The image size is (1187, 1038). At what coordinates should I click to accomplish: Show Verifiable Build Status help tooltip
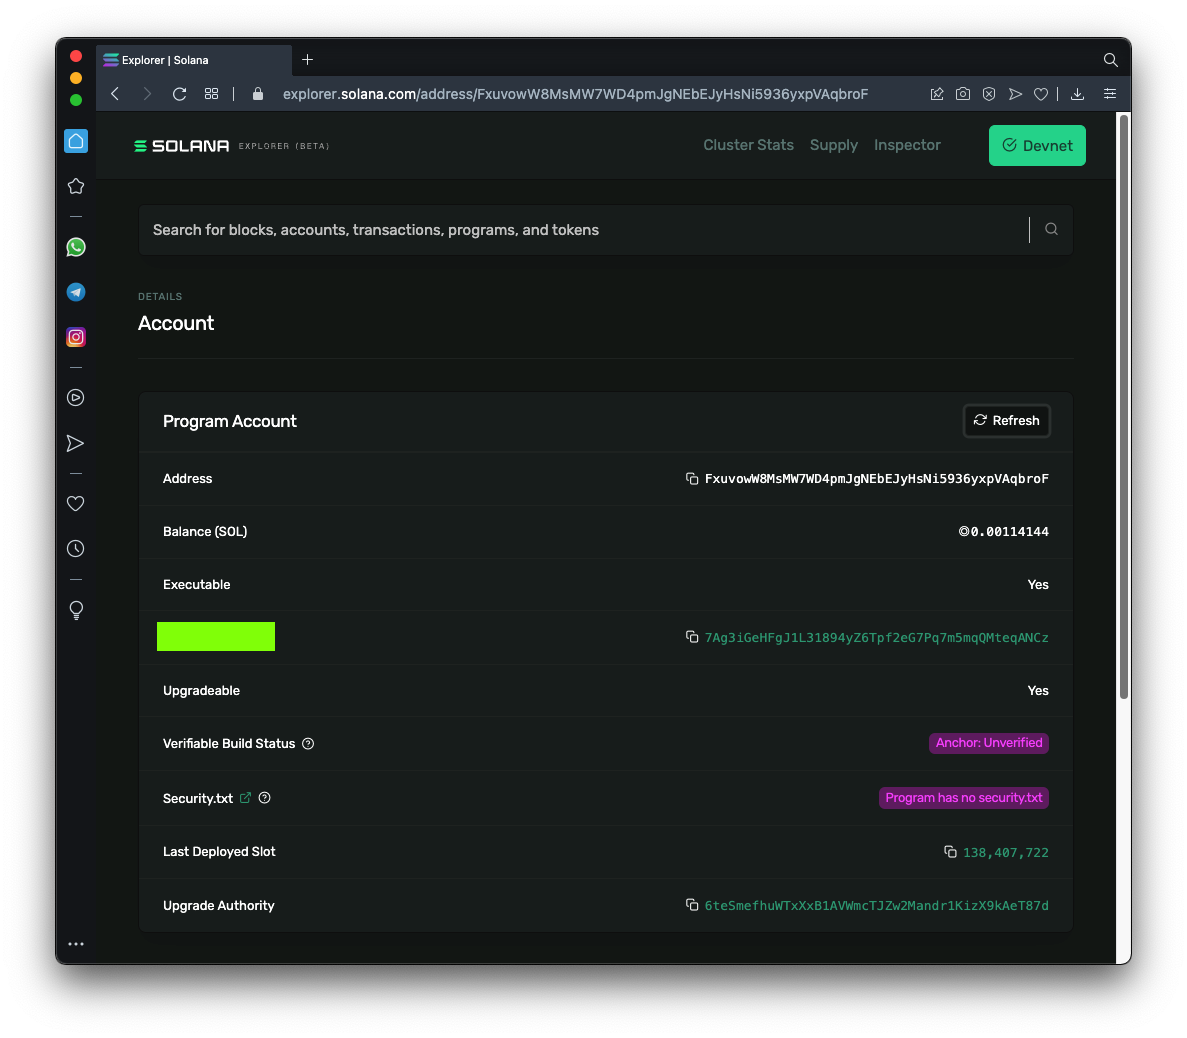point(308,744)
